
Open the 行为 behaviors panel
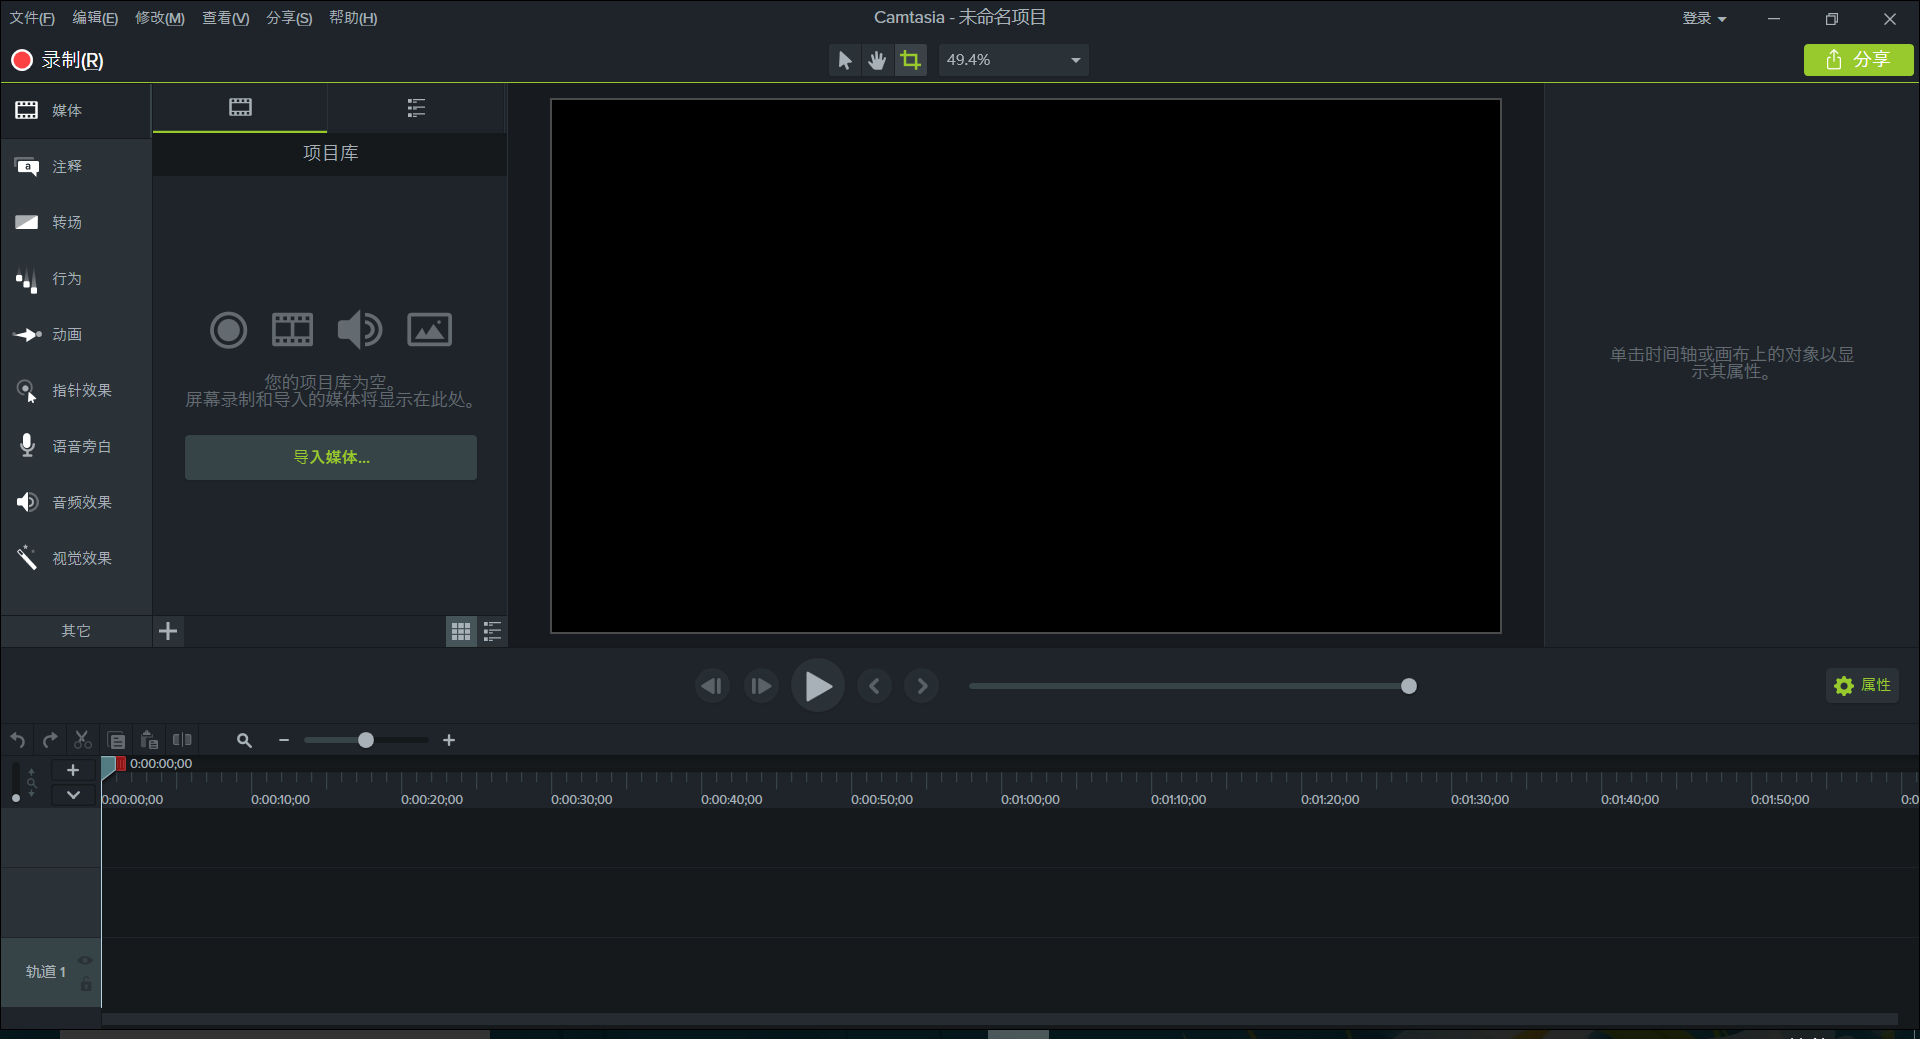(x=76, y=278)
